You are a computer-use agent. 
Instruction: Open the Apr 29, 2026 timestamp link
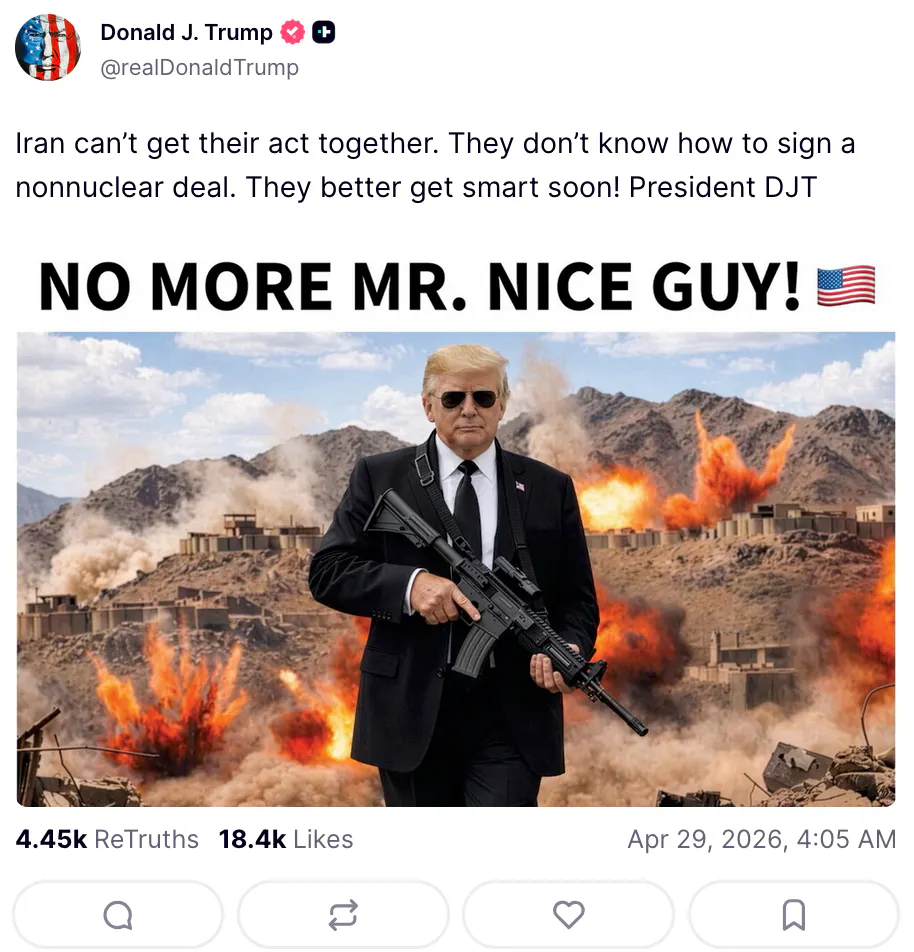(762, 839)
